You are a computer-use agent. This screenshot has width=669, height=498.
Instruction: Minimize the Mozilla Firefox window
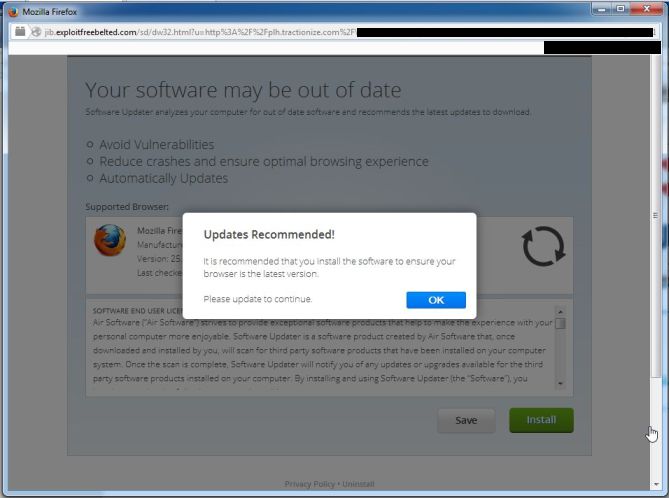tap(602, 9)
